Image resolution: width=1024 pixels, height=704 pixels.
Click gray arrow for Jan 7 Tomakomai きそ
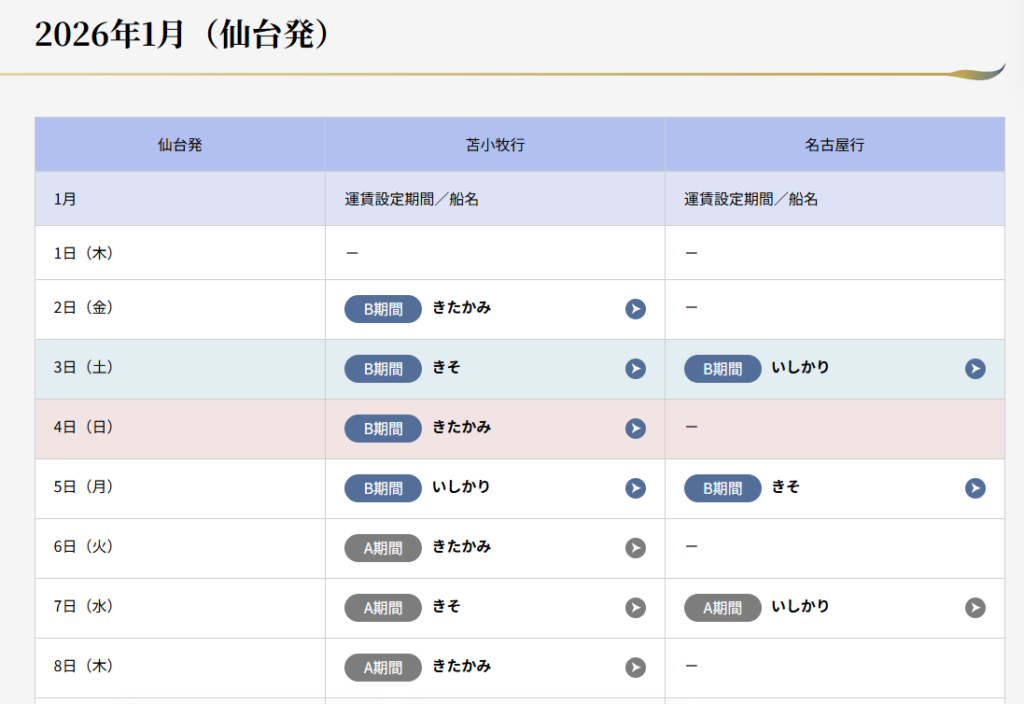tap(635, 608)
